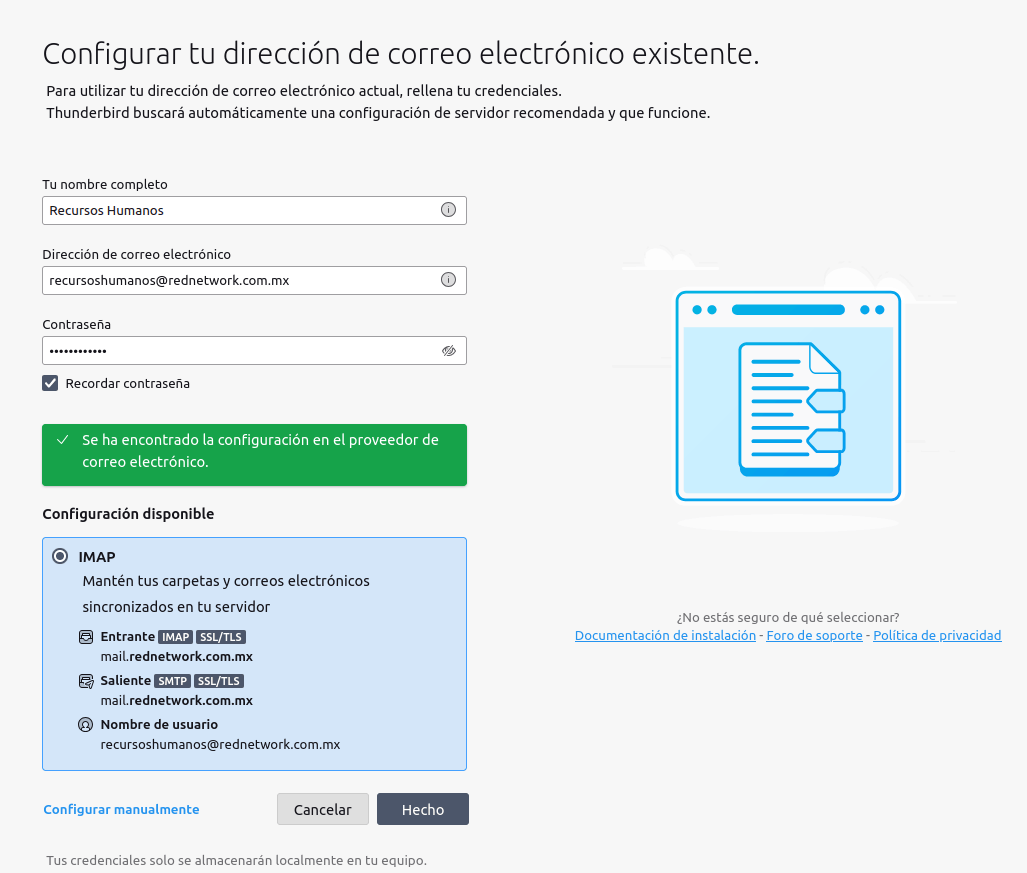Click the Saliente outgoing server icon
This screenshot has width=1027, height=873.
[86, 681]
